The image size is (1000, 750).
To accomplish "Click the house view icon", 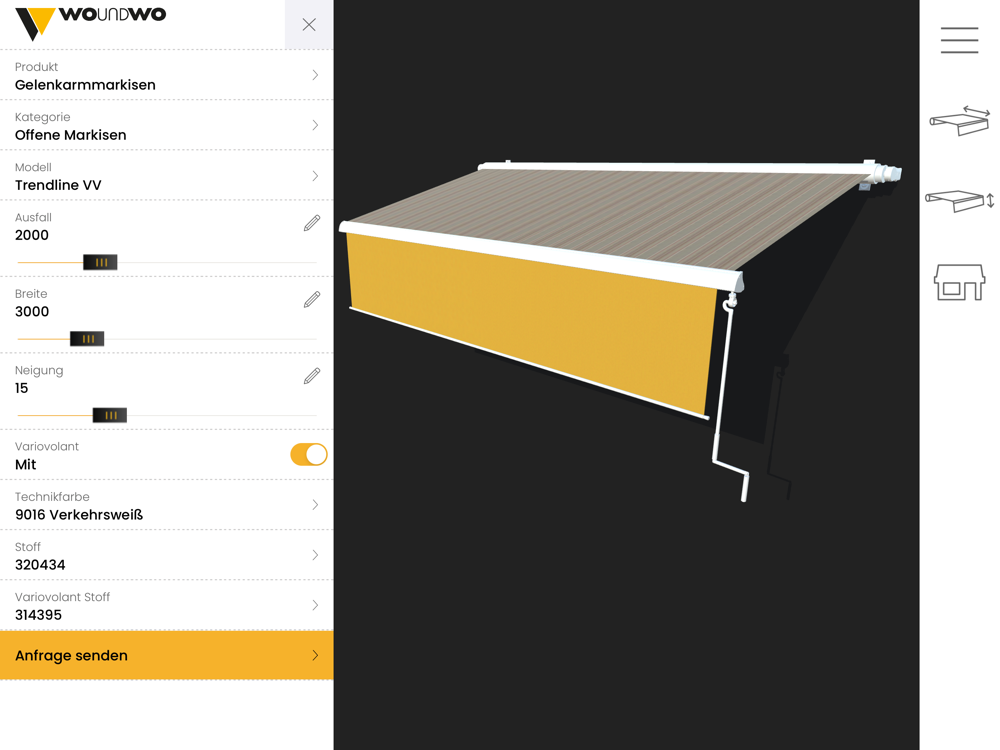I will coord(960,282).
